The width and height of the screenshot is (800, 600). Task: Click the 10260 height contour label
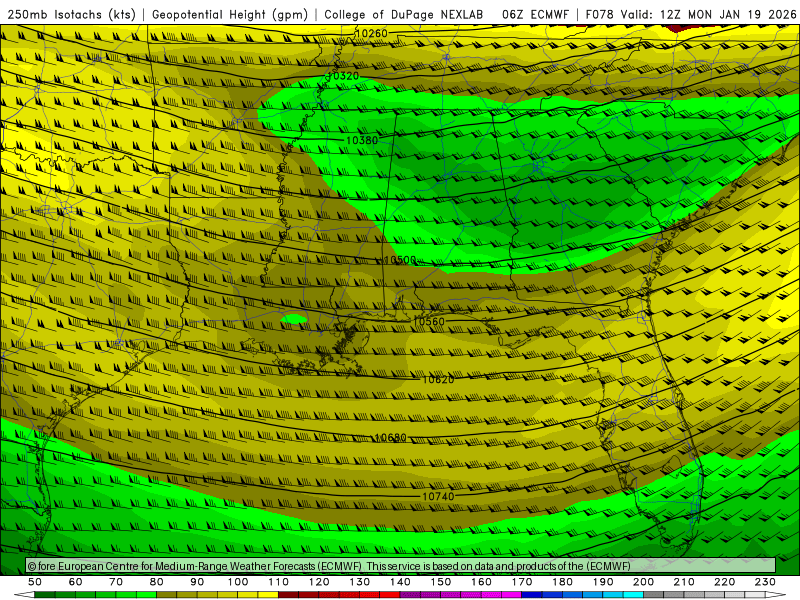(371, 34)
